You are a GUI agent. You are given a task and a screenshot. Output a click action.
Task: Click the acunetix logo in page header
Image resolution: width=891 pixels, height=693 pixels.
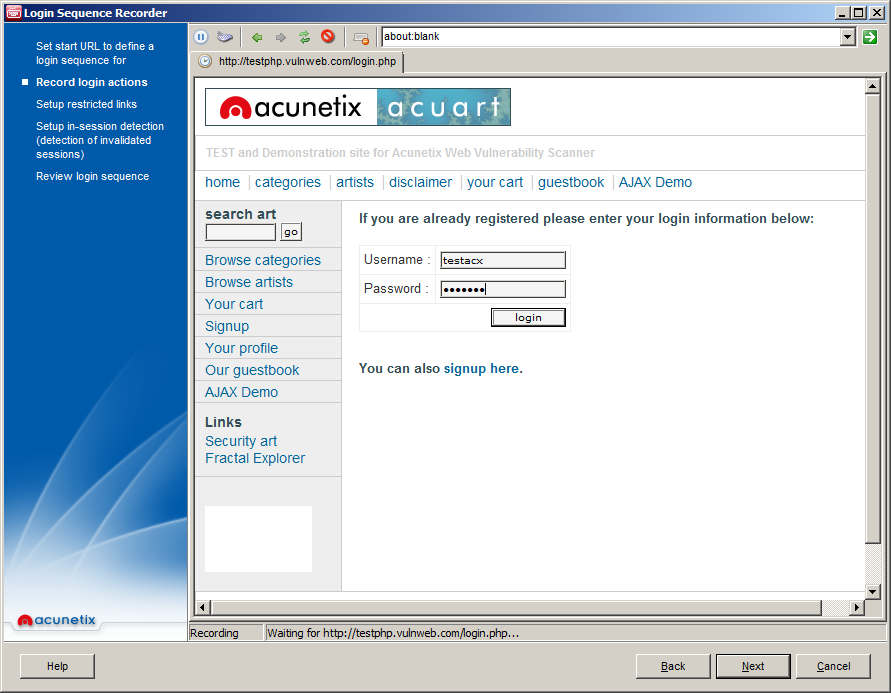point(291,107)
